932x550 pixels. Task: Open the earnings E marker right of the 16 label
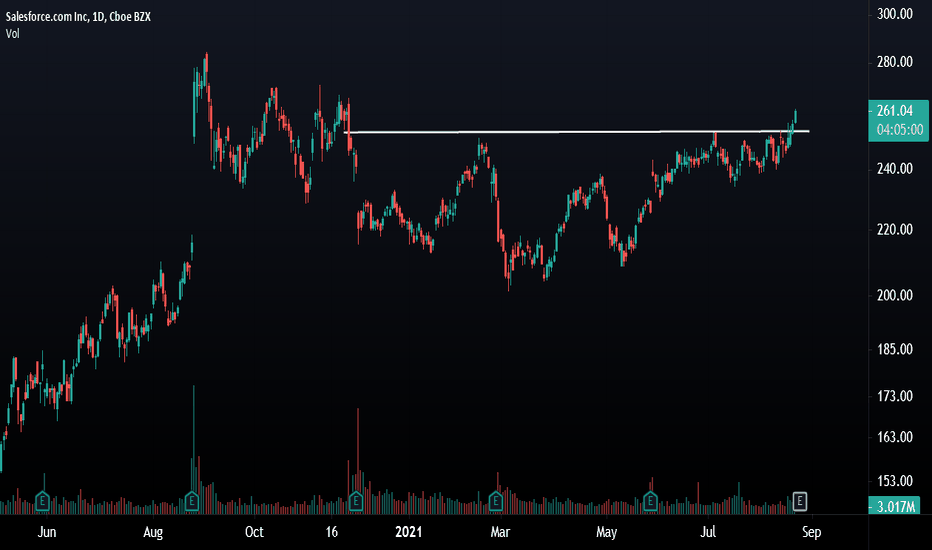pos(355,501)
